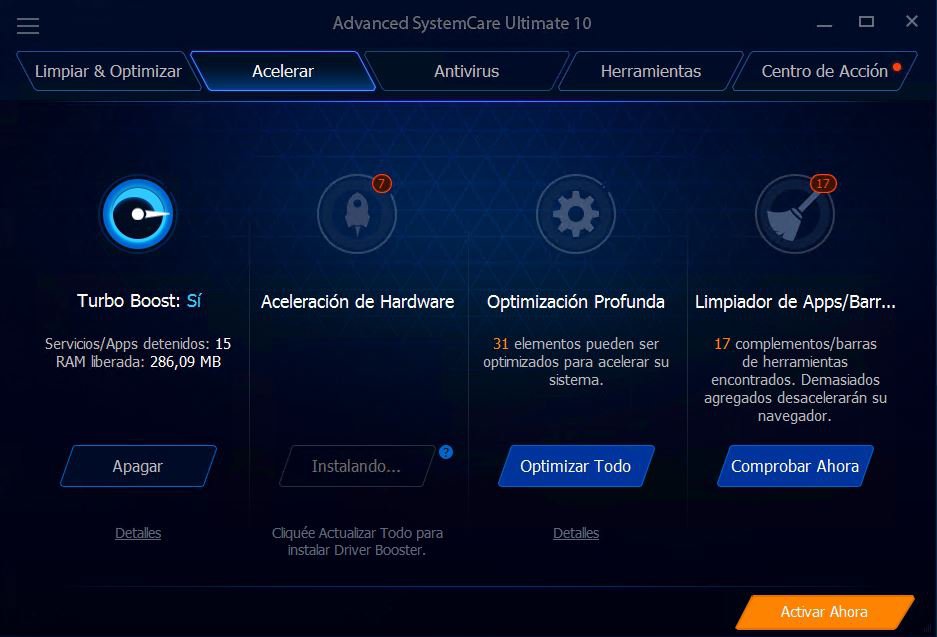
Task: Click the Apps/Toolbar Cleaner broom icon
Action: pos(795,214)
